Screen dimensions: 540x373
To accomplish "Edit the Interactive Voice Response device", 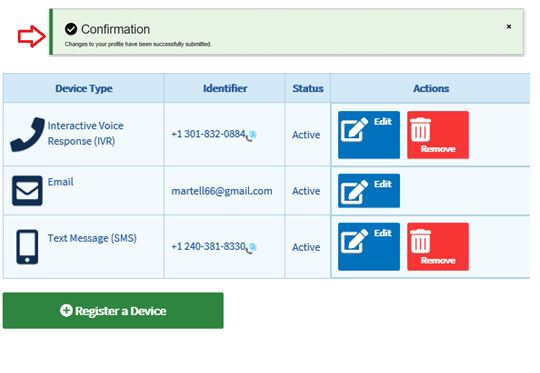I will pos(369,135).
